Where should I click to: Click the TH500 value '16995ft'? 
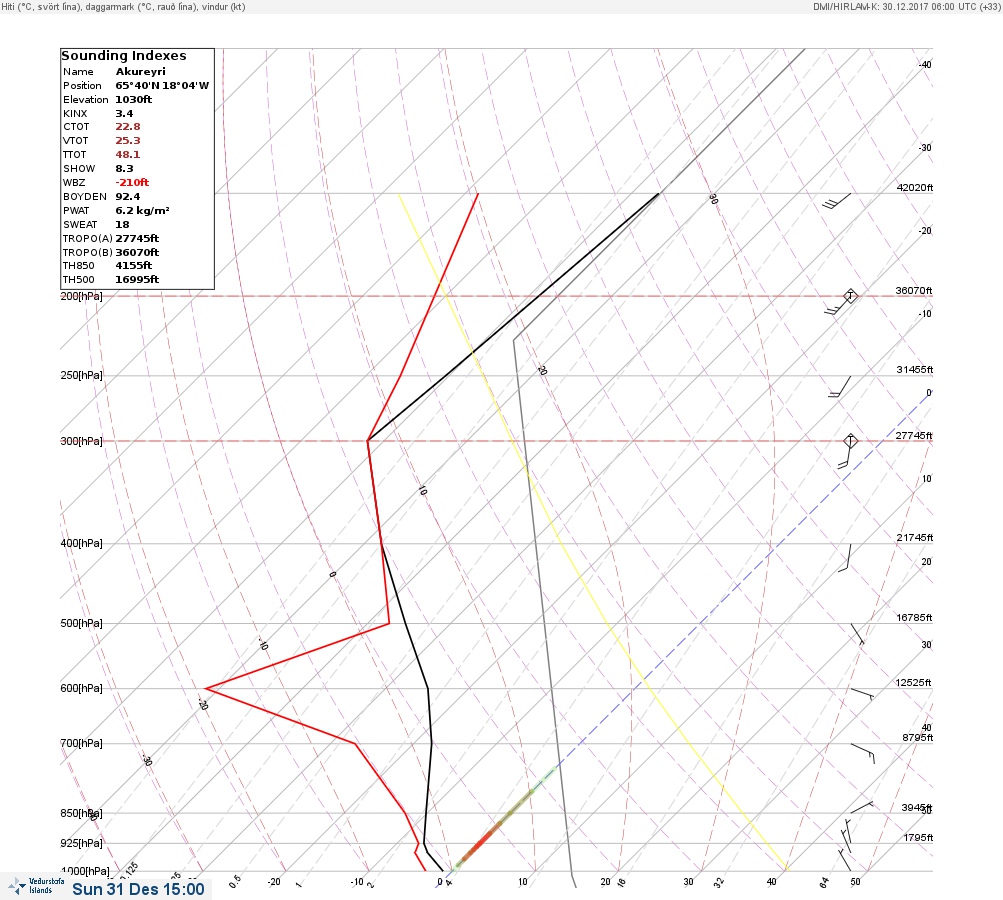point(137,280)
